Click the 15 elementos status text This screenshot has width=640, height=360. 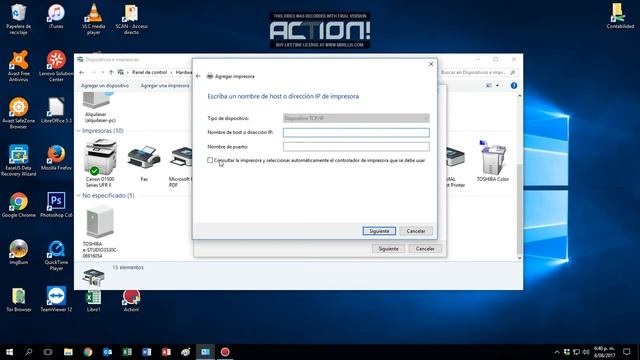(128, 267)
